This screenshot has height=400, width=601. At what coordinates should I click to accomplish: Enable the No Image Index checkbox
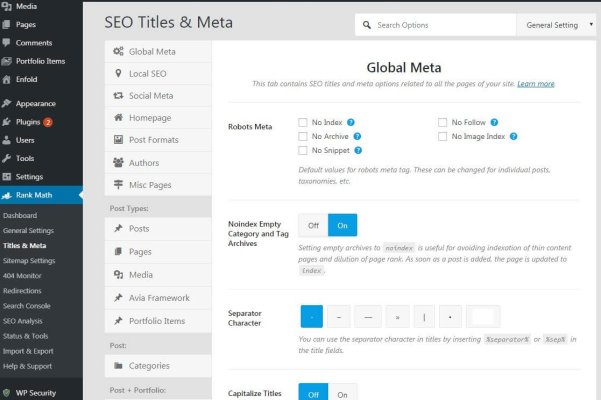(442, 136)
